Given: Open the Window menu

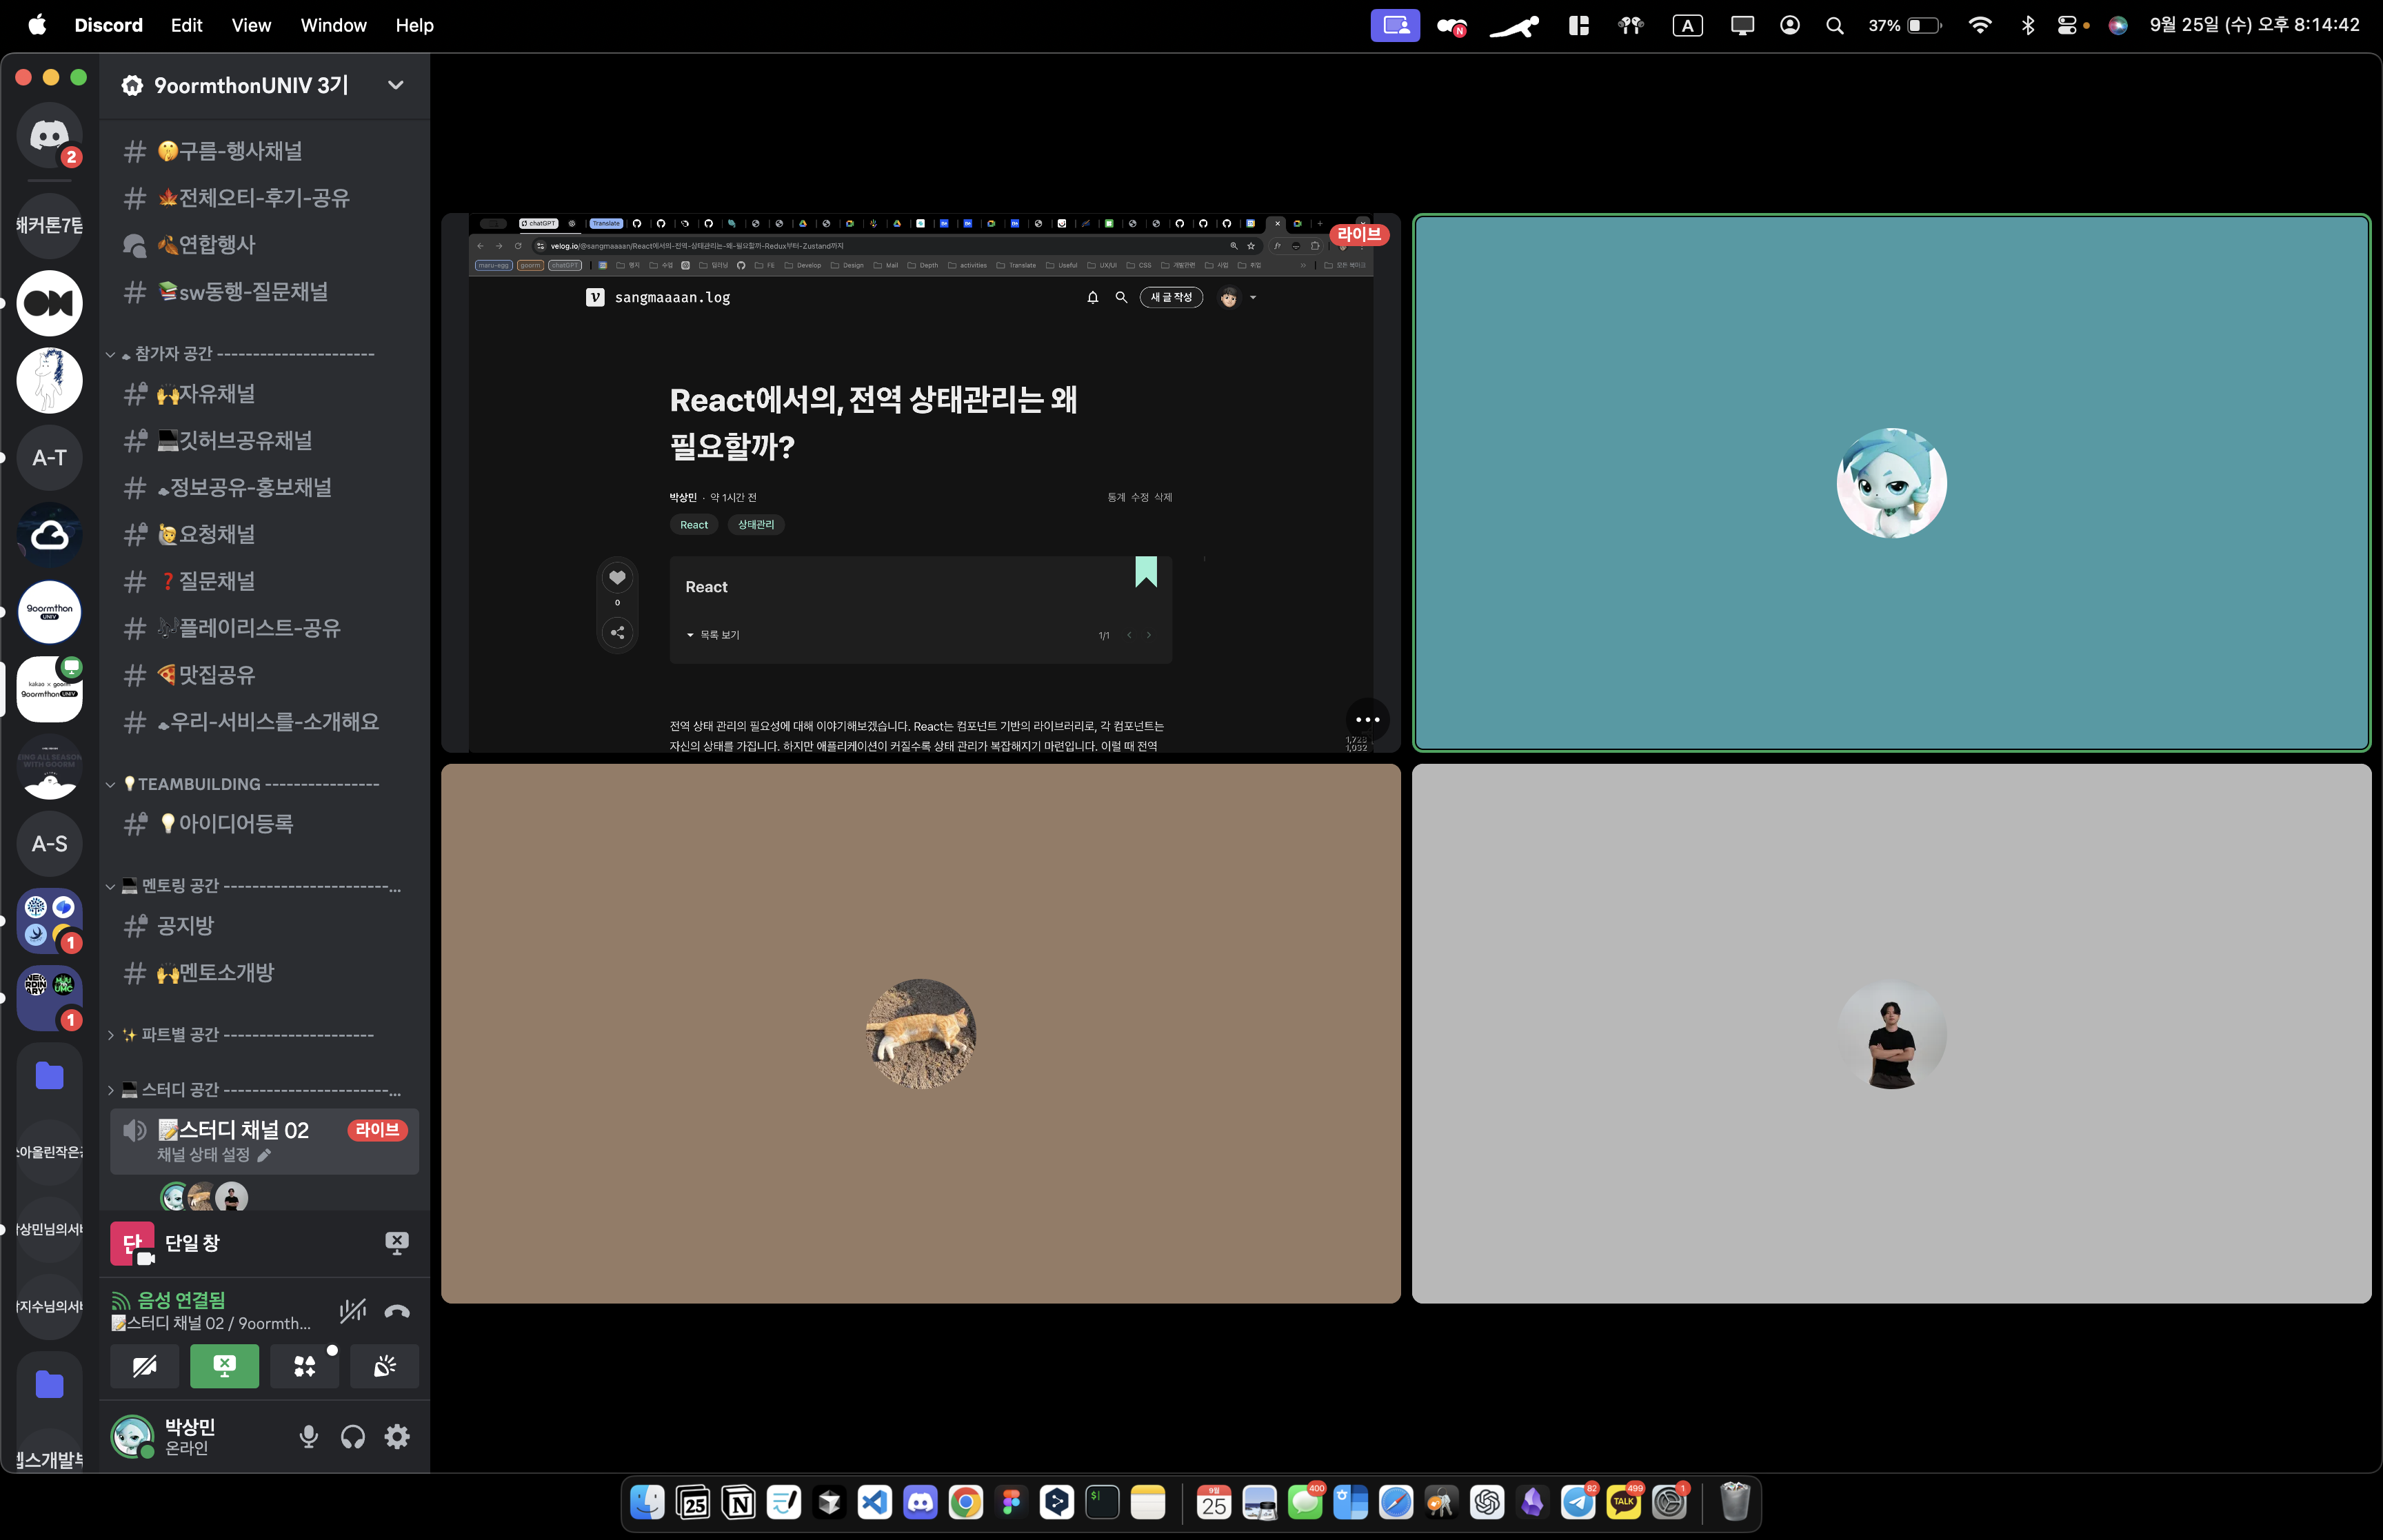Looking at the screenshot, I should [333, 25].
